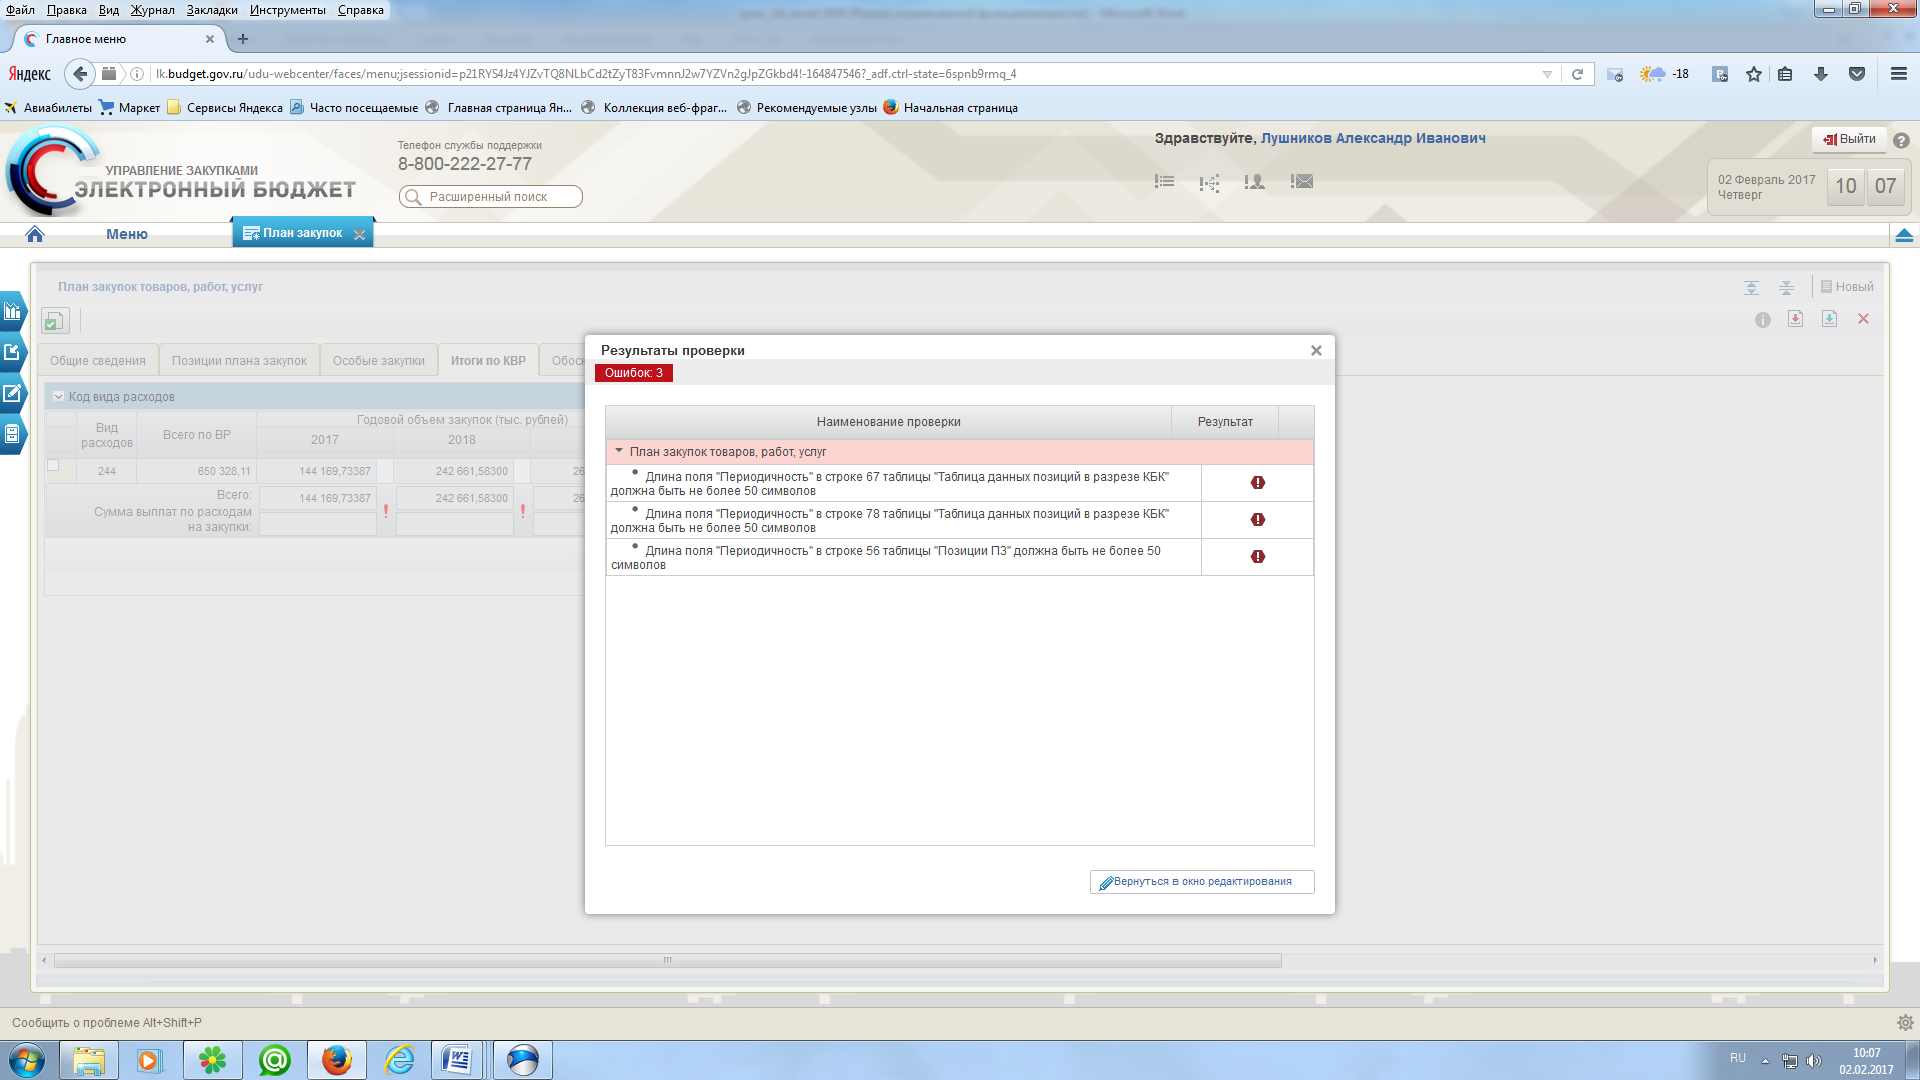Click the help question mark icon
This screenshot has height=1080, width=1920.
coord(1901,141)
